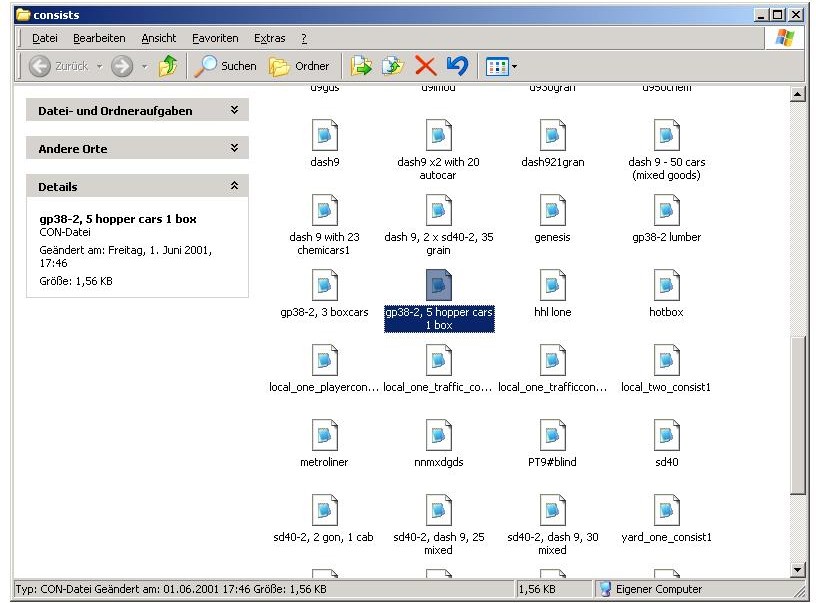Click the blue Undo arrow icon

[x=457, y=66]
